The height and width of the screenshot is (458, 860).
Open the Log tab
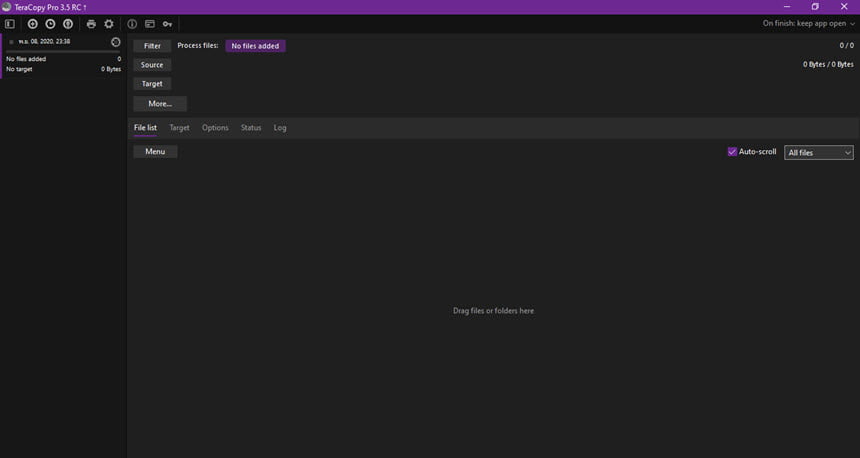click(x=280, y=128)
